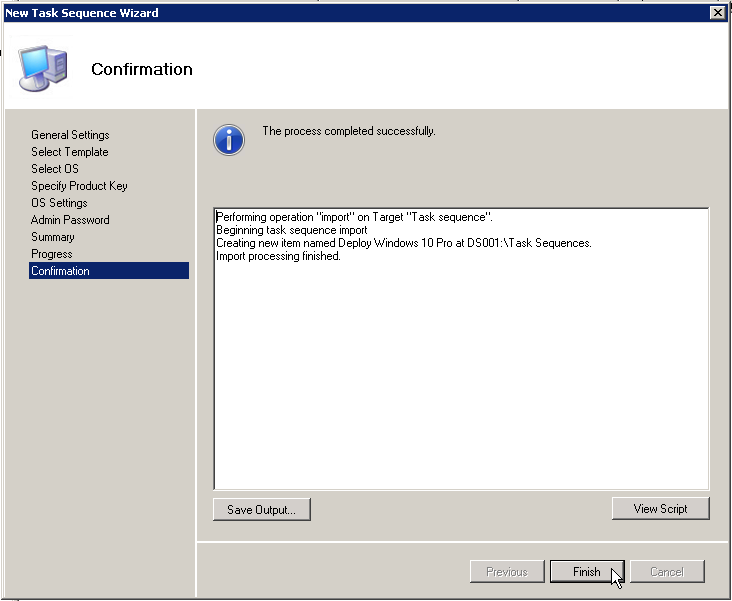Choose the Summary step in sidebar
The image size is (732, 601).
click(53, 237)
